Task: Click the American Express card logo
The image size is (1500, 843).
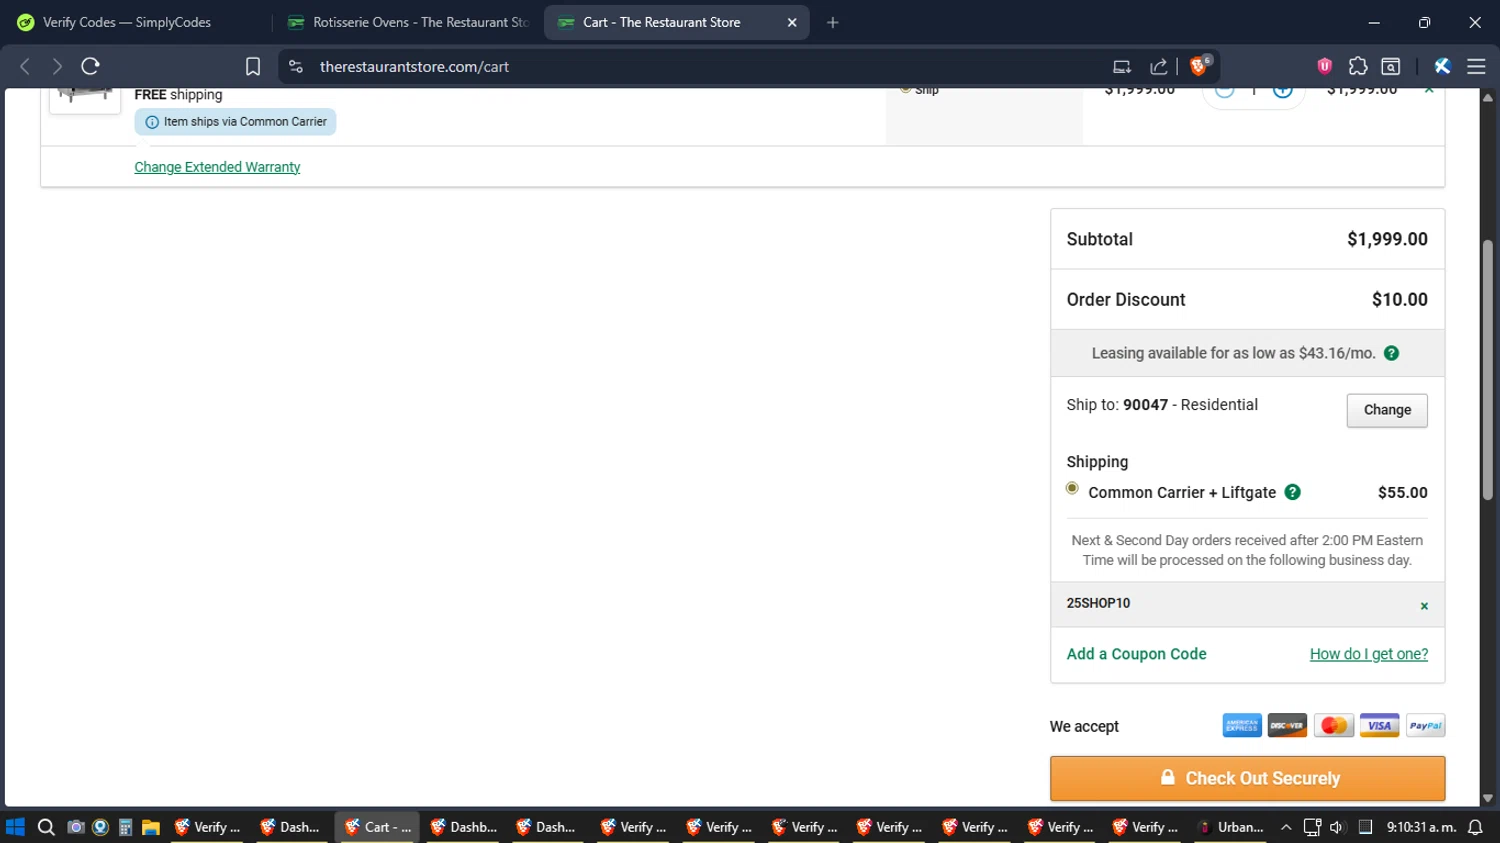Action: 1242,726
